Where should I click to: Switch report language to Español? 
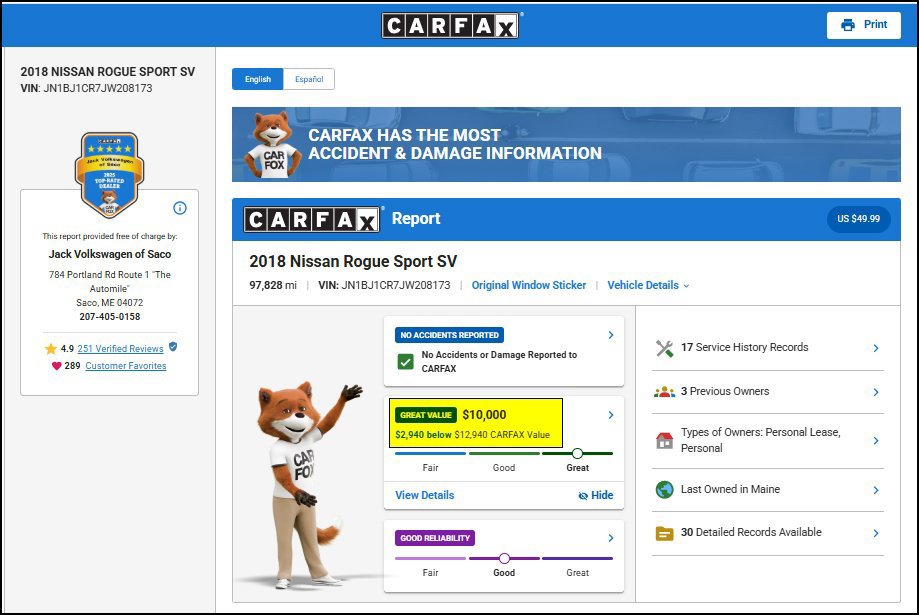click(309, 79)
